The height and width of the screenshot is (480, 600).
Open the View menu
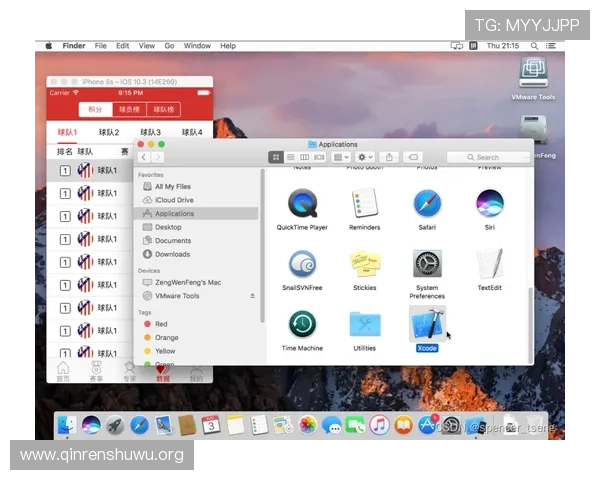point(147,46)
